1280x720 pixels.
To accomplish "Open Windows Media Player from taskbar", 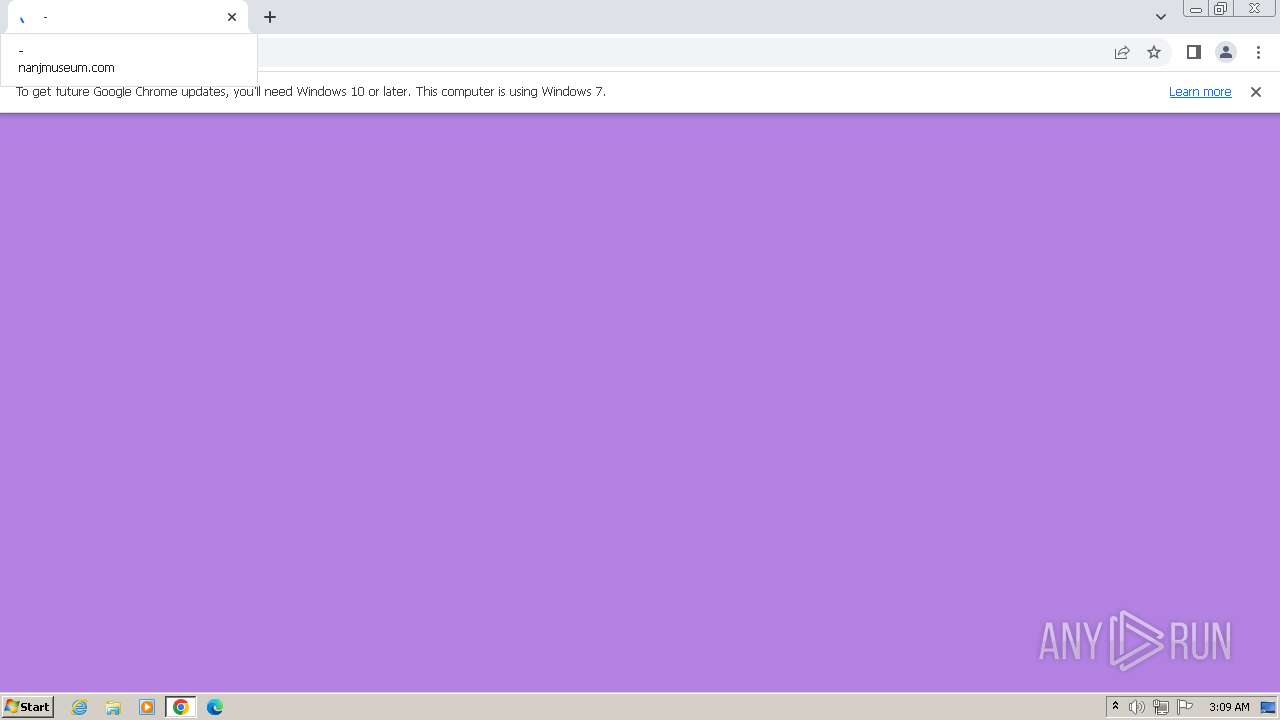I will [147, 707].
